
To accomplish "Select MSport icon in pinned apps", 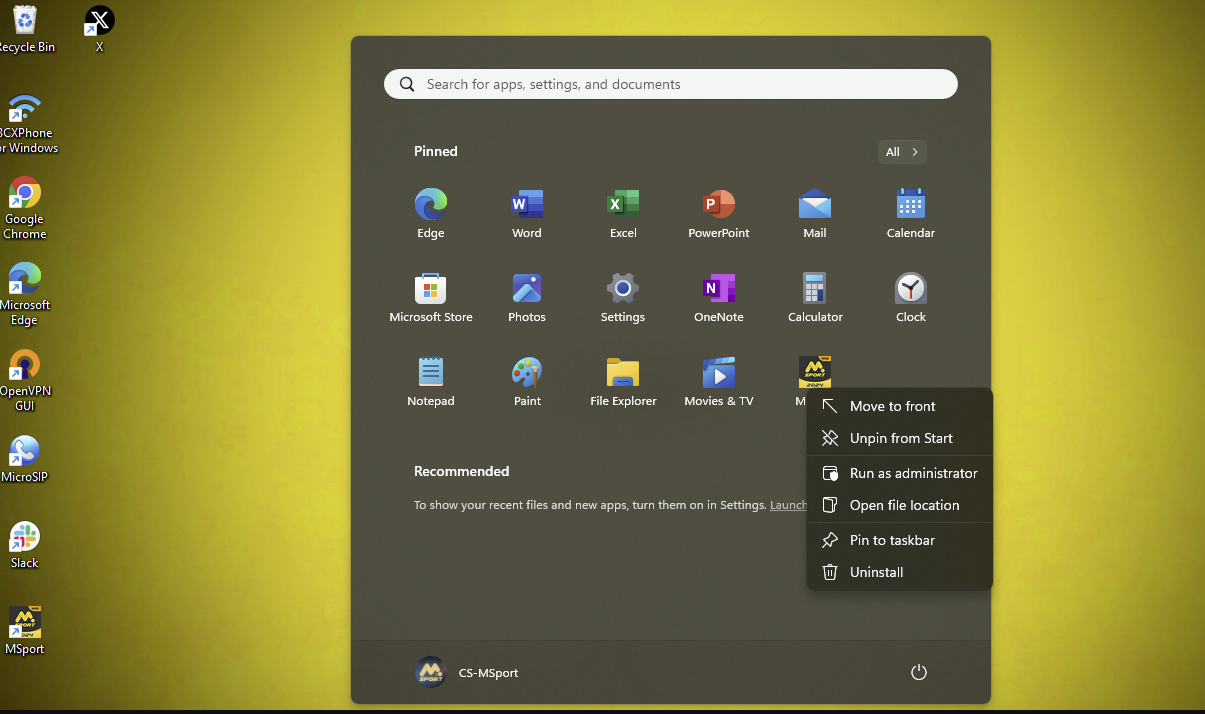I will pyautogui.click(x=814, y=373).
